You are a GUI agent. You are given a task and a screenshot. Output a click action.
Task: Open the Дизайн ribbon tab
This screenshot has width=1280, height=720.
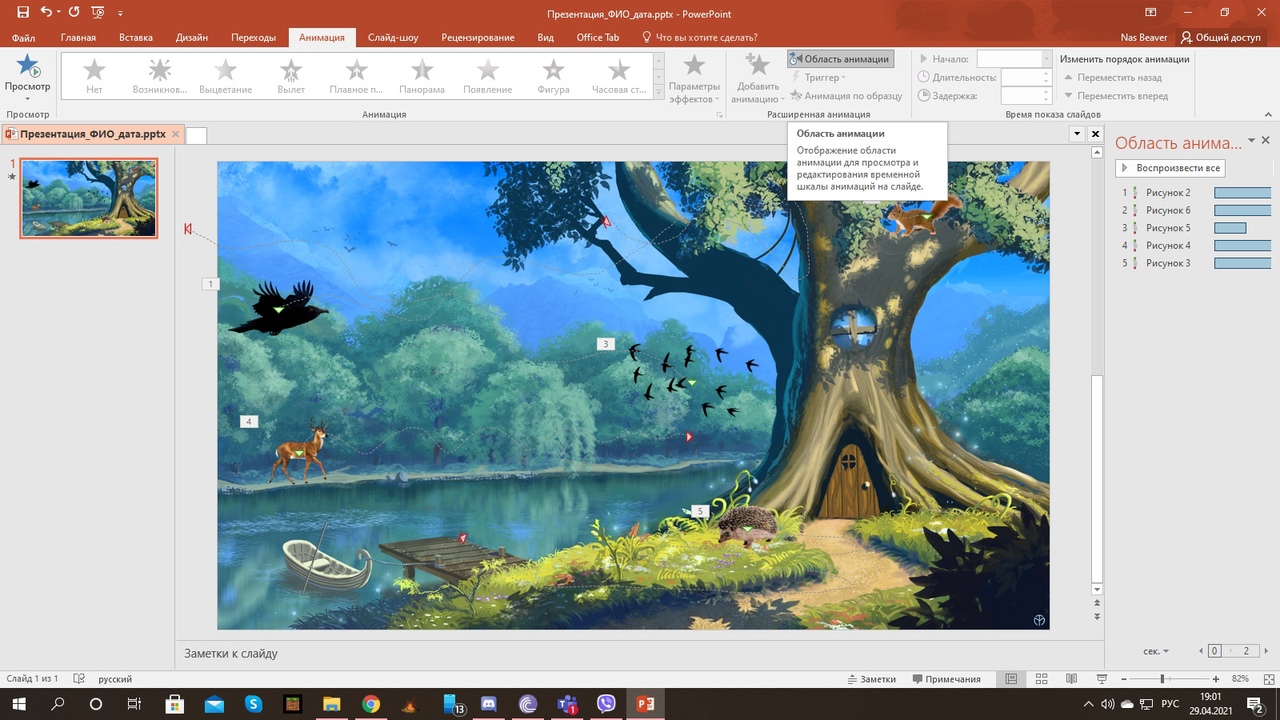point(192,38)
